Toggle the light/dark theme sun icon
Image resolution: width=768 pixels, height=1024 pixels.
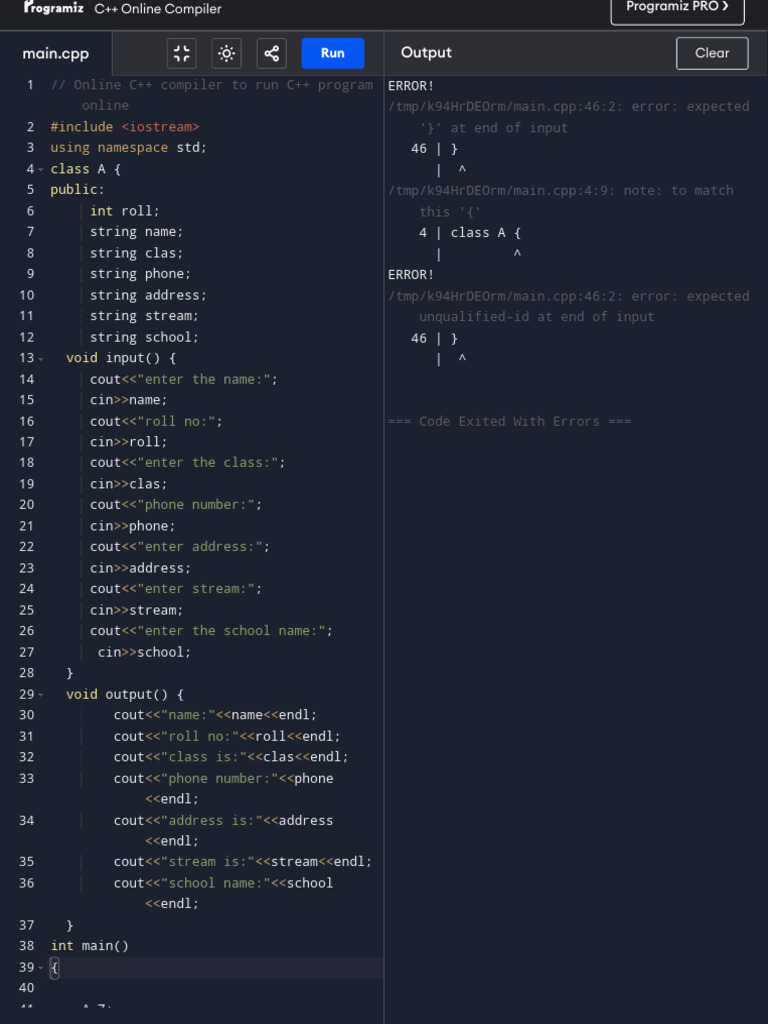(x=227, y=54)
